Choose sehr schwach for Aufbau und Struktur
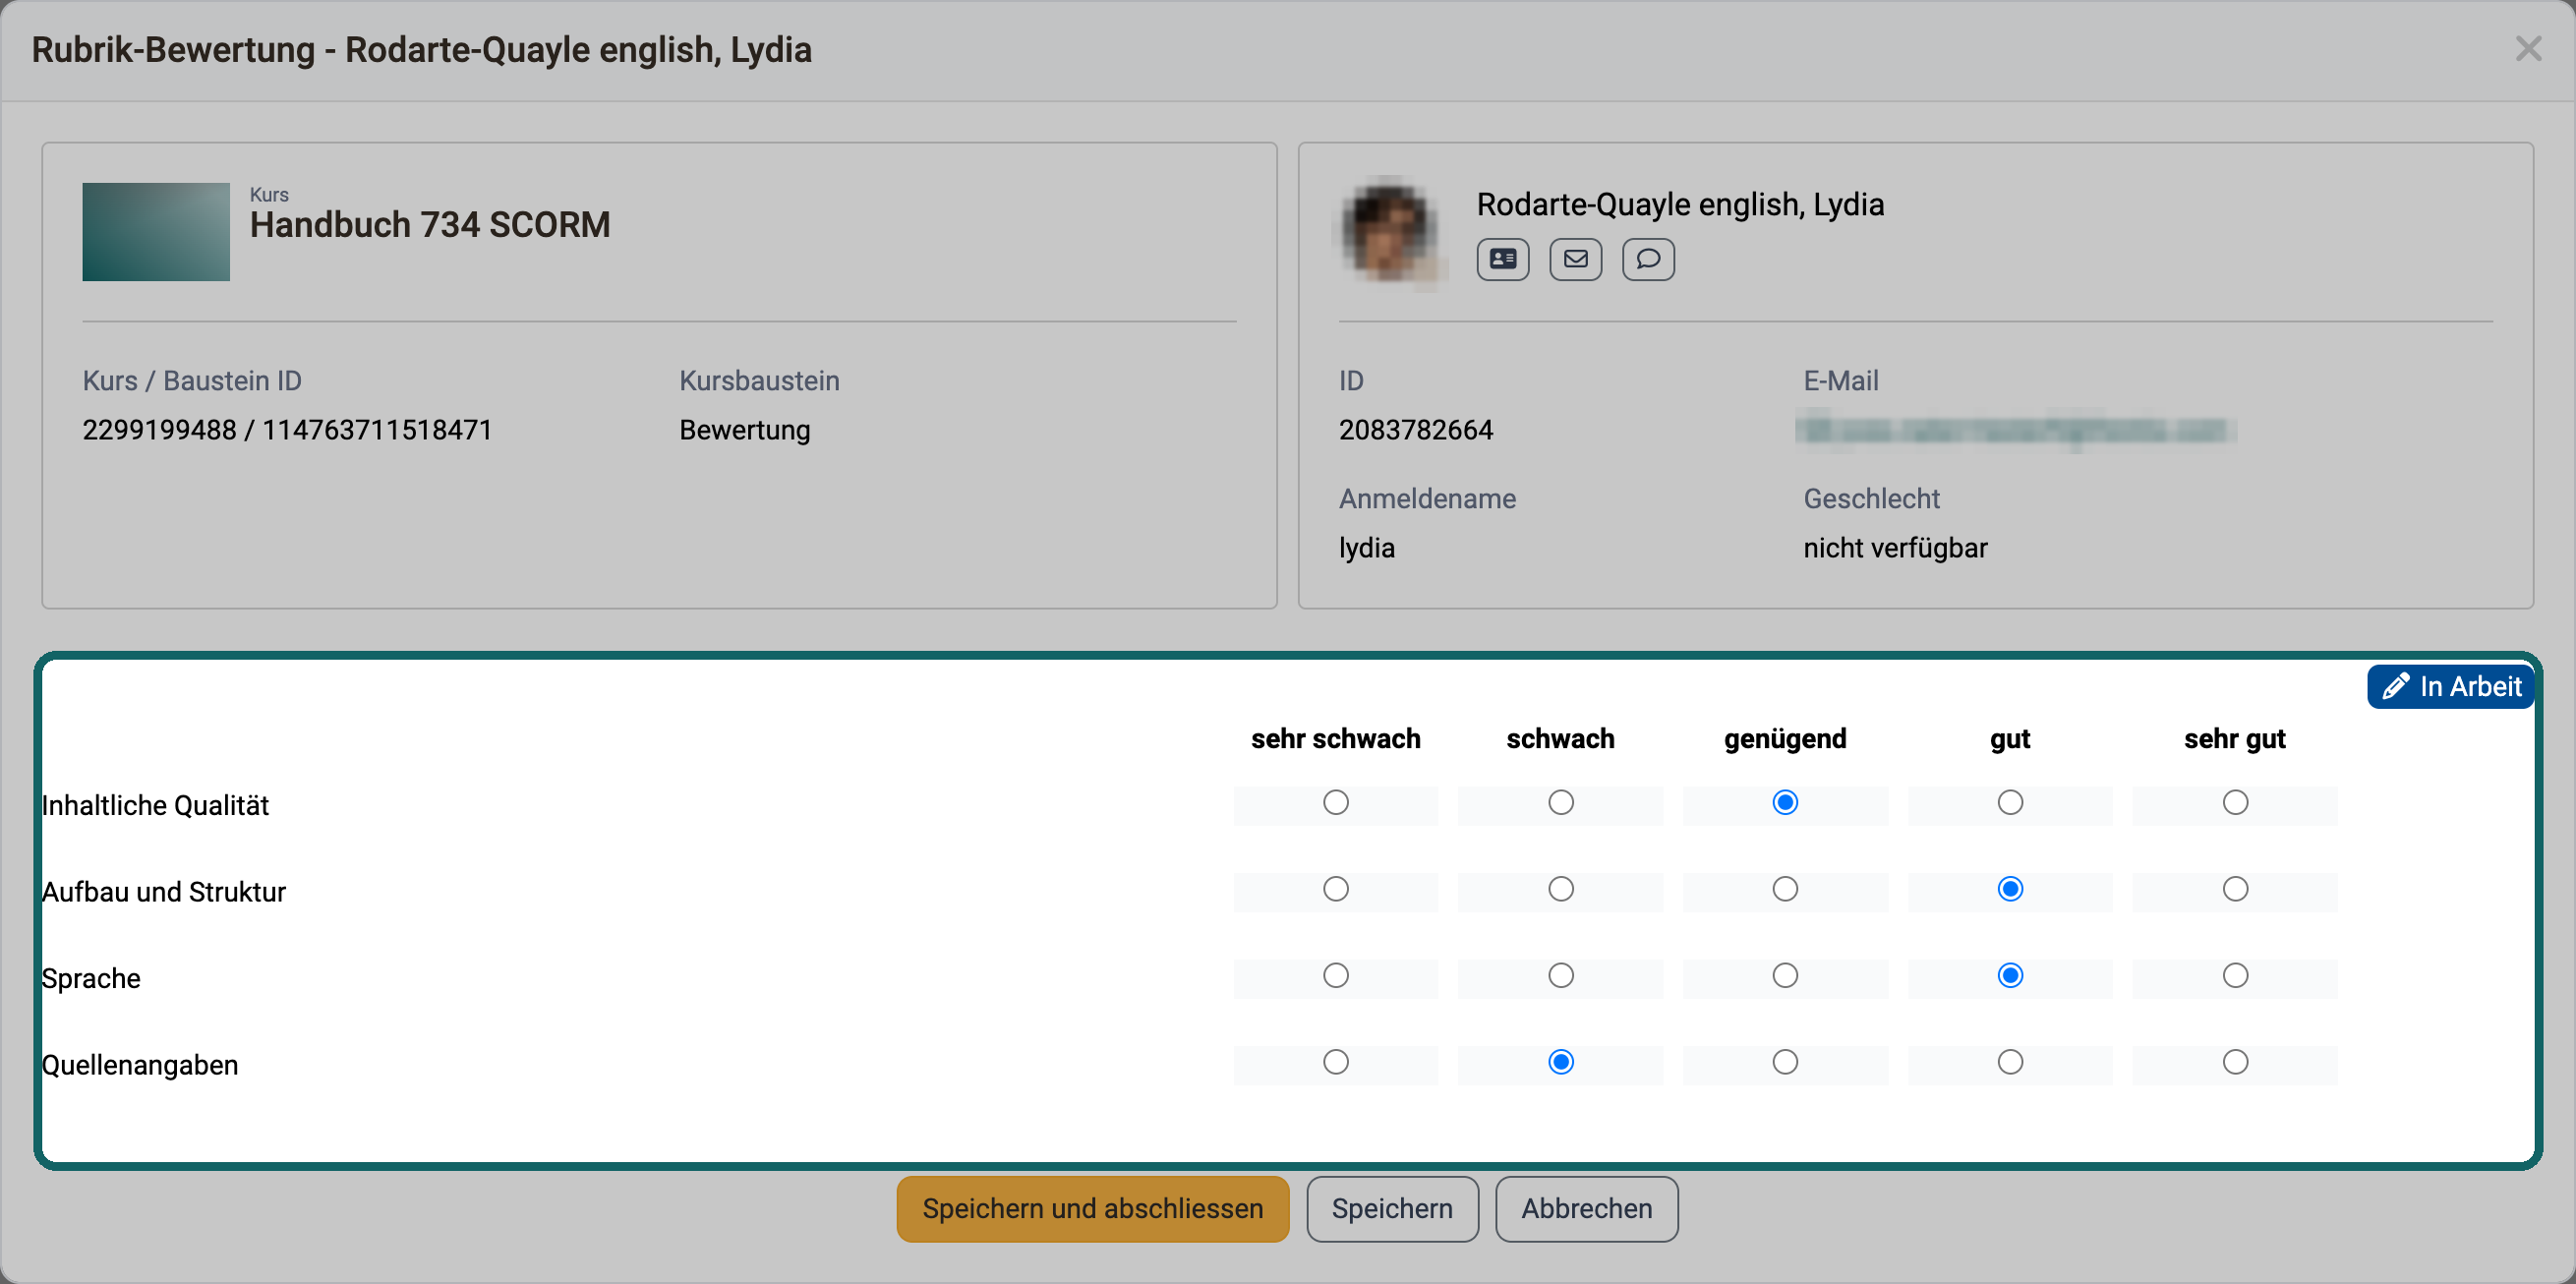The image size is (2576, 1284). [1336, 889]
